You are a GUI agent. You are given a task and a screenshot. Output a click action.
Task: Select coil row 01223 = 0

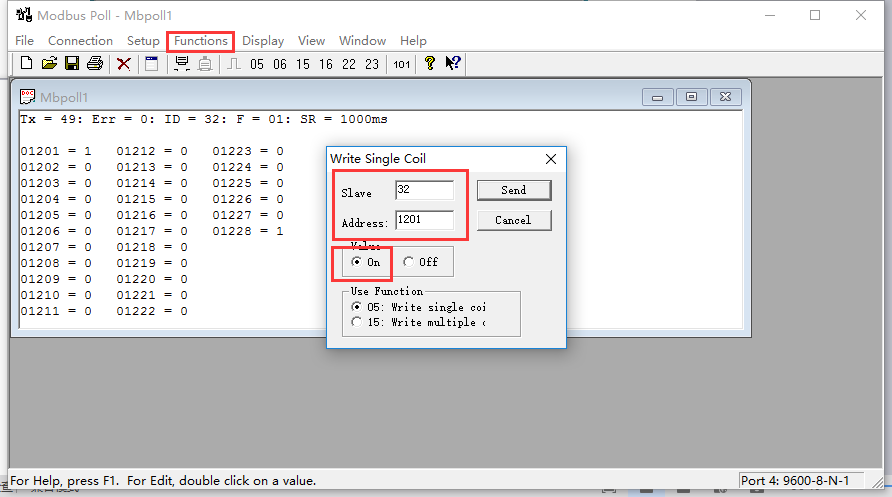(x=248, y=151)
